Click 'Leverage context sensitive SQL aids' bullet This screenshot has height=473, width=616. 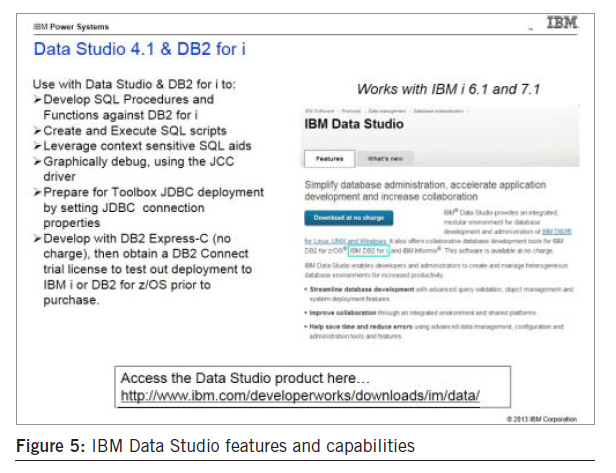pos(147,146)
